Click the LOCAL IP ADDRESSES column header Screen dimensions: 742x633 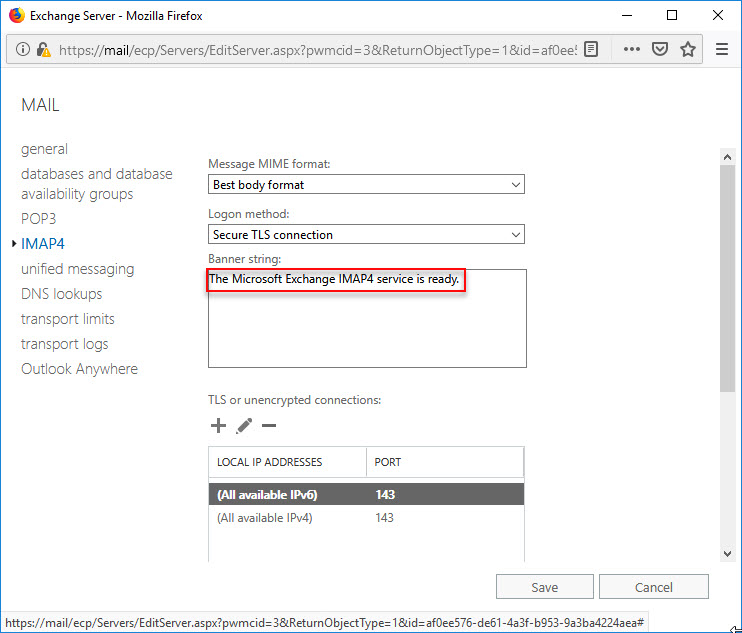click(287, 462)
